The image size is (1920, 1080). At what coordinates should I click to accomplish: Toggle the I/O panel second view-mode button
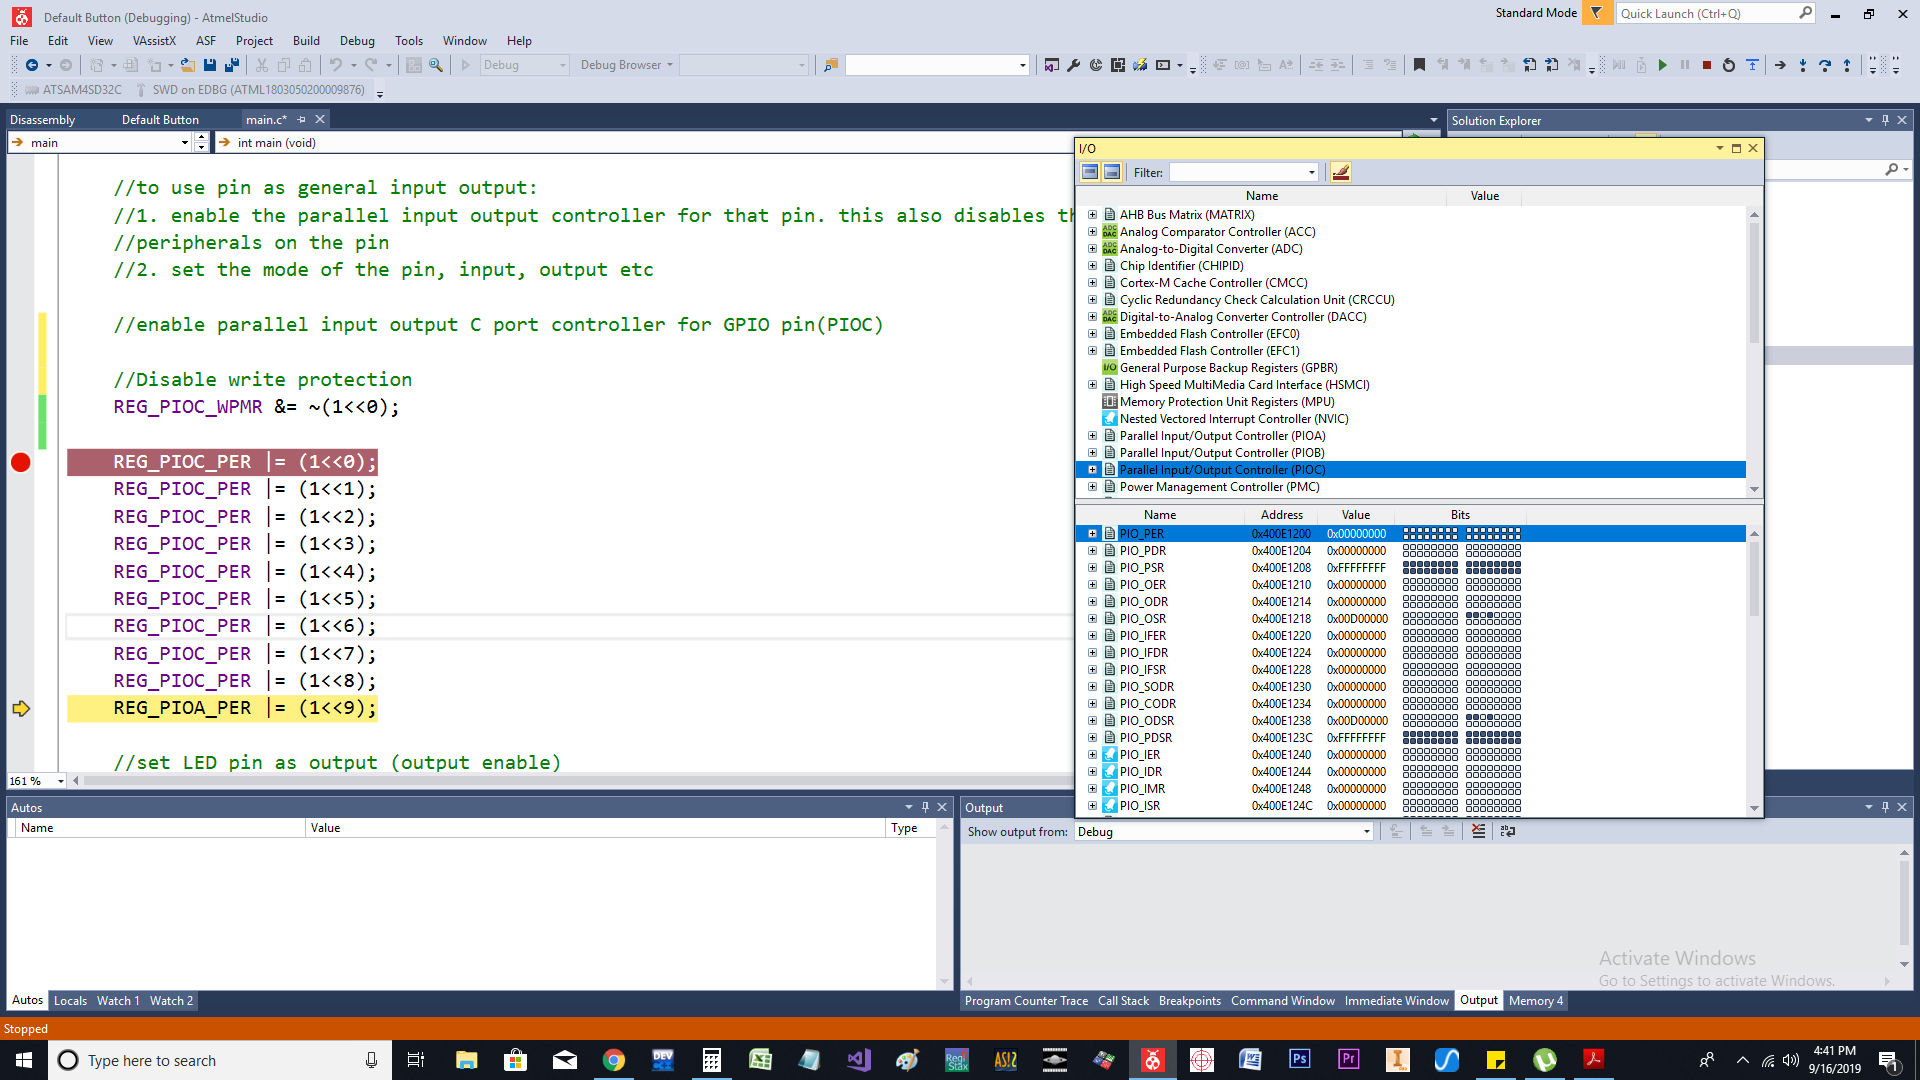pos(1112,173)
